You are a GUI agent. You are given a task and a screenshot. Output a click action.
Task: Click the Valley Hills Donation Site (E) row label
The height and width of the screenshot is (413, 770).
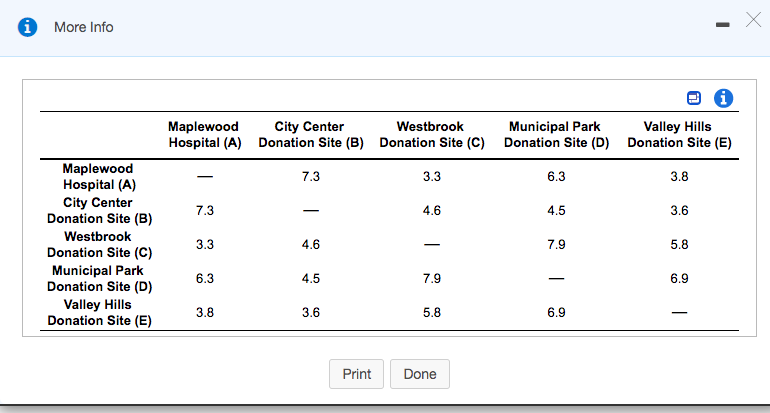click(99, 312)
